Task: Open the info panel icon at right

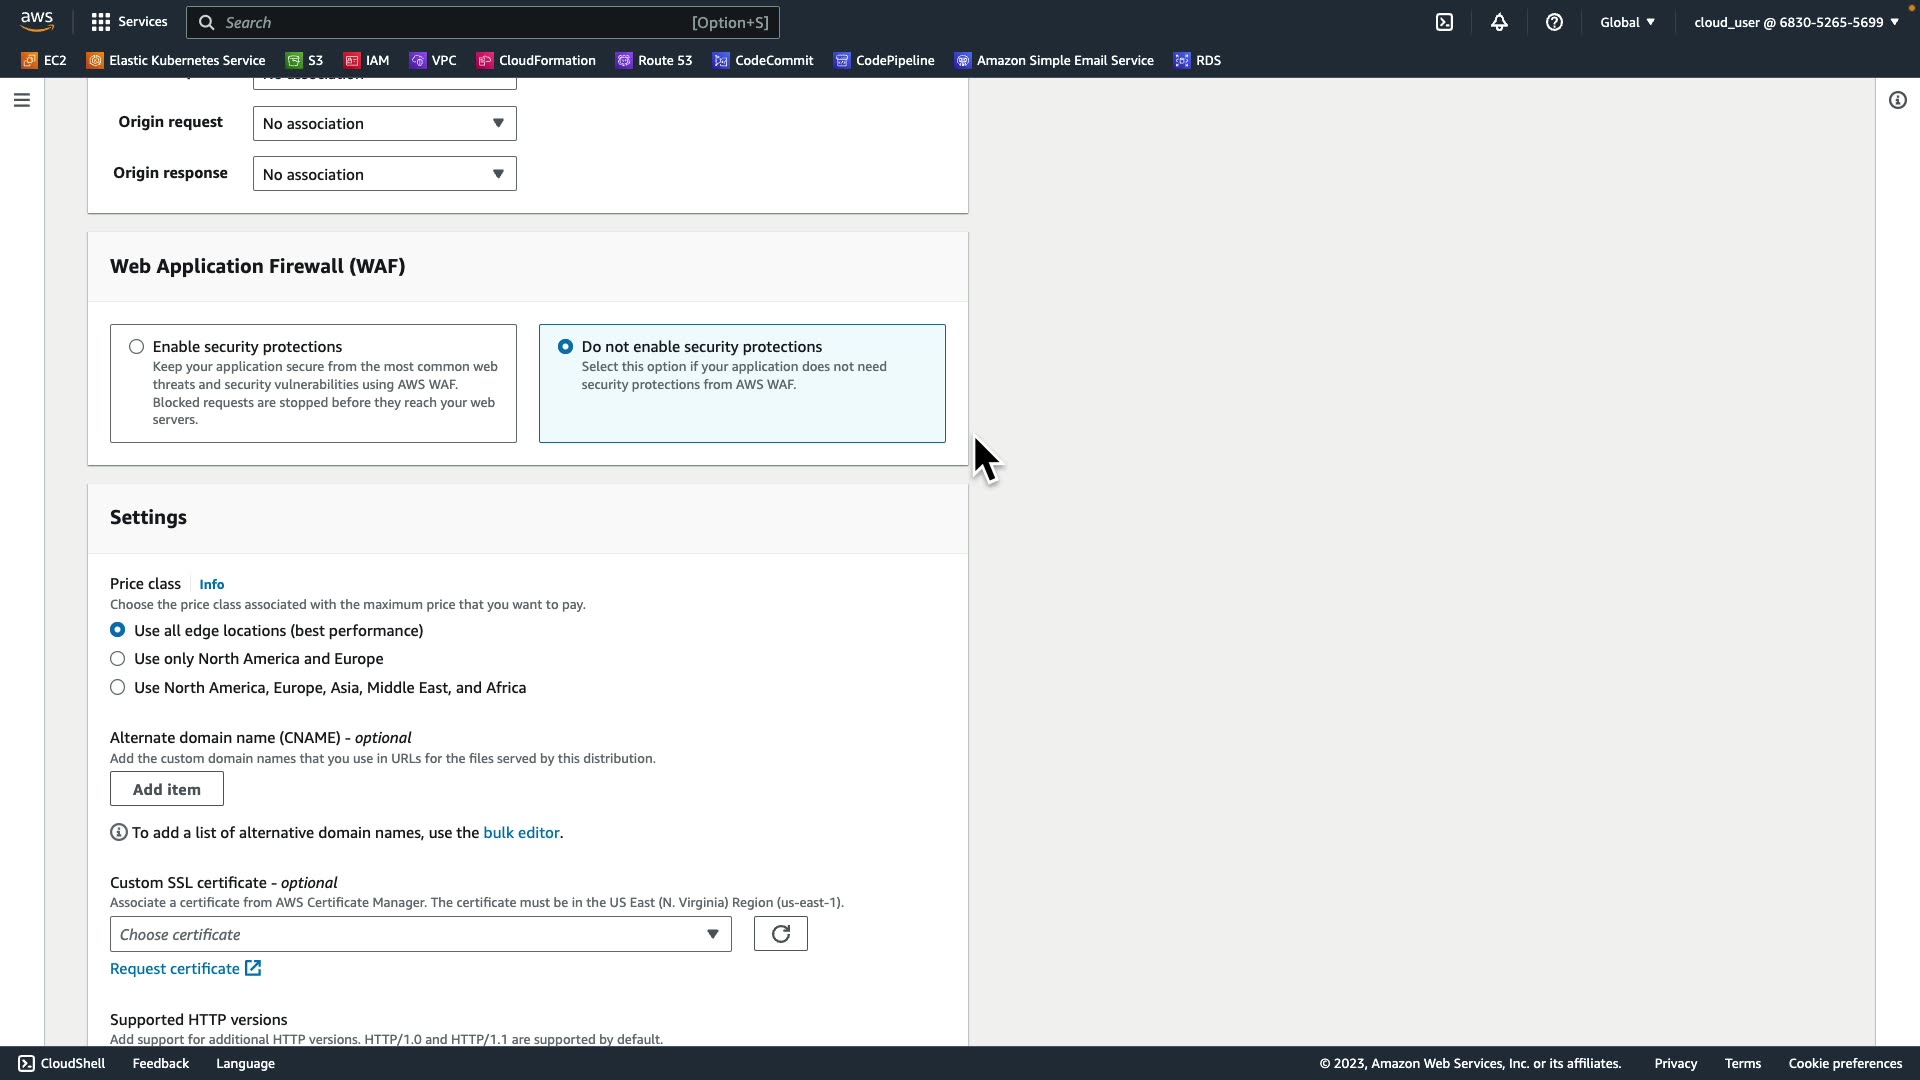Action: pyautogui.click(x=1897, y=100)
